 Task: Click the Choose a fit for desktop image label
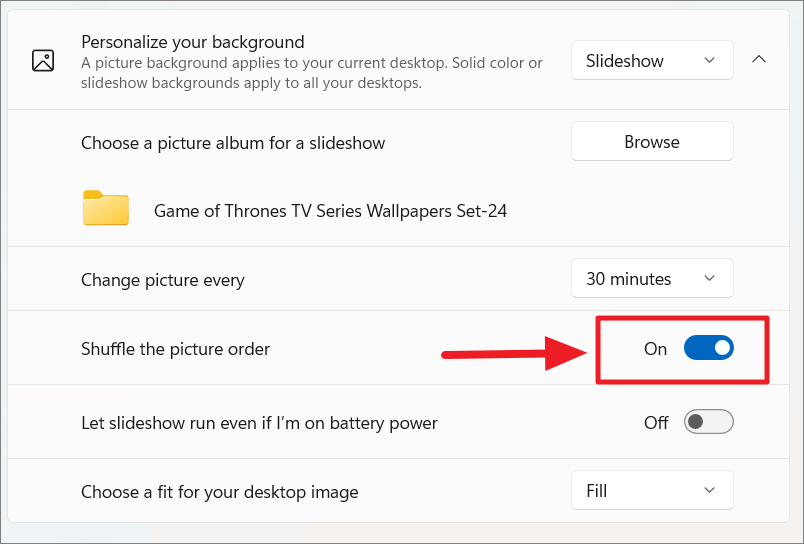point(219,492)
